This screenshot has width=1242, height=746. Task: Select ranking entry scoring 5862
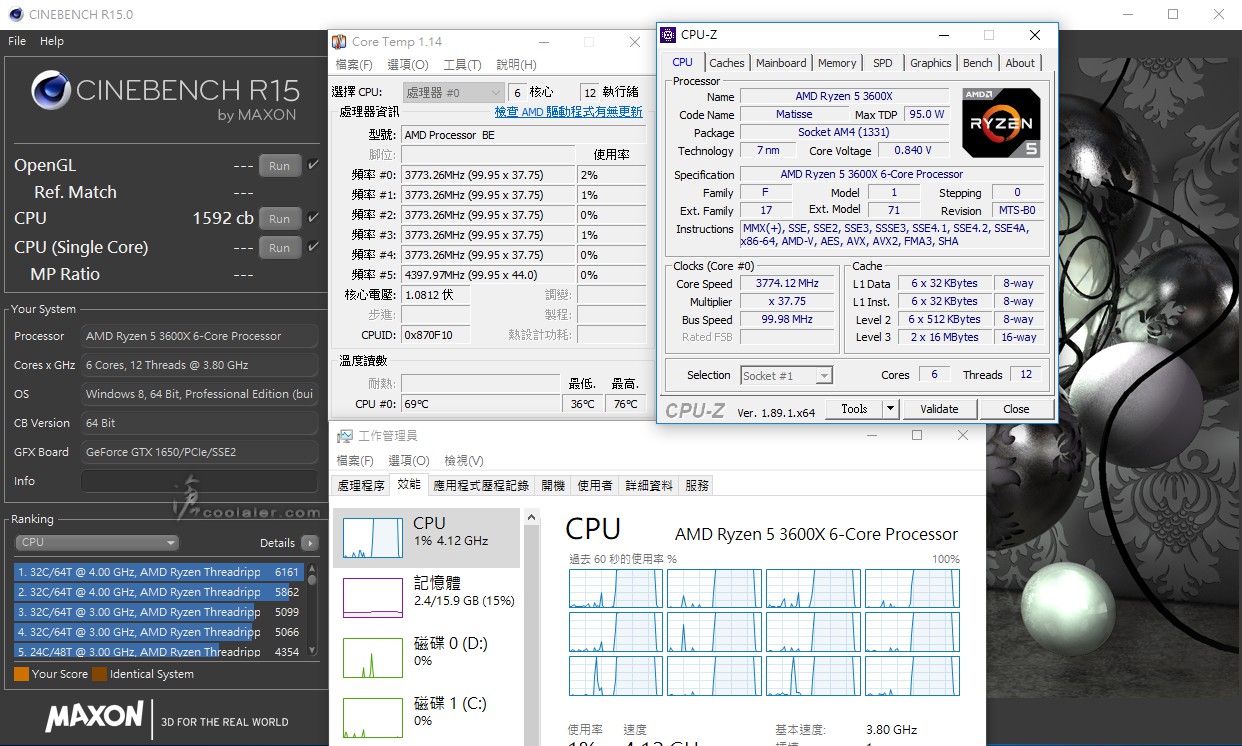point(160,592)
